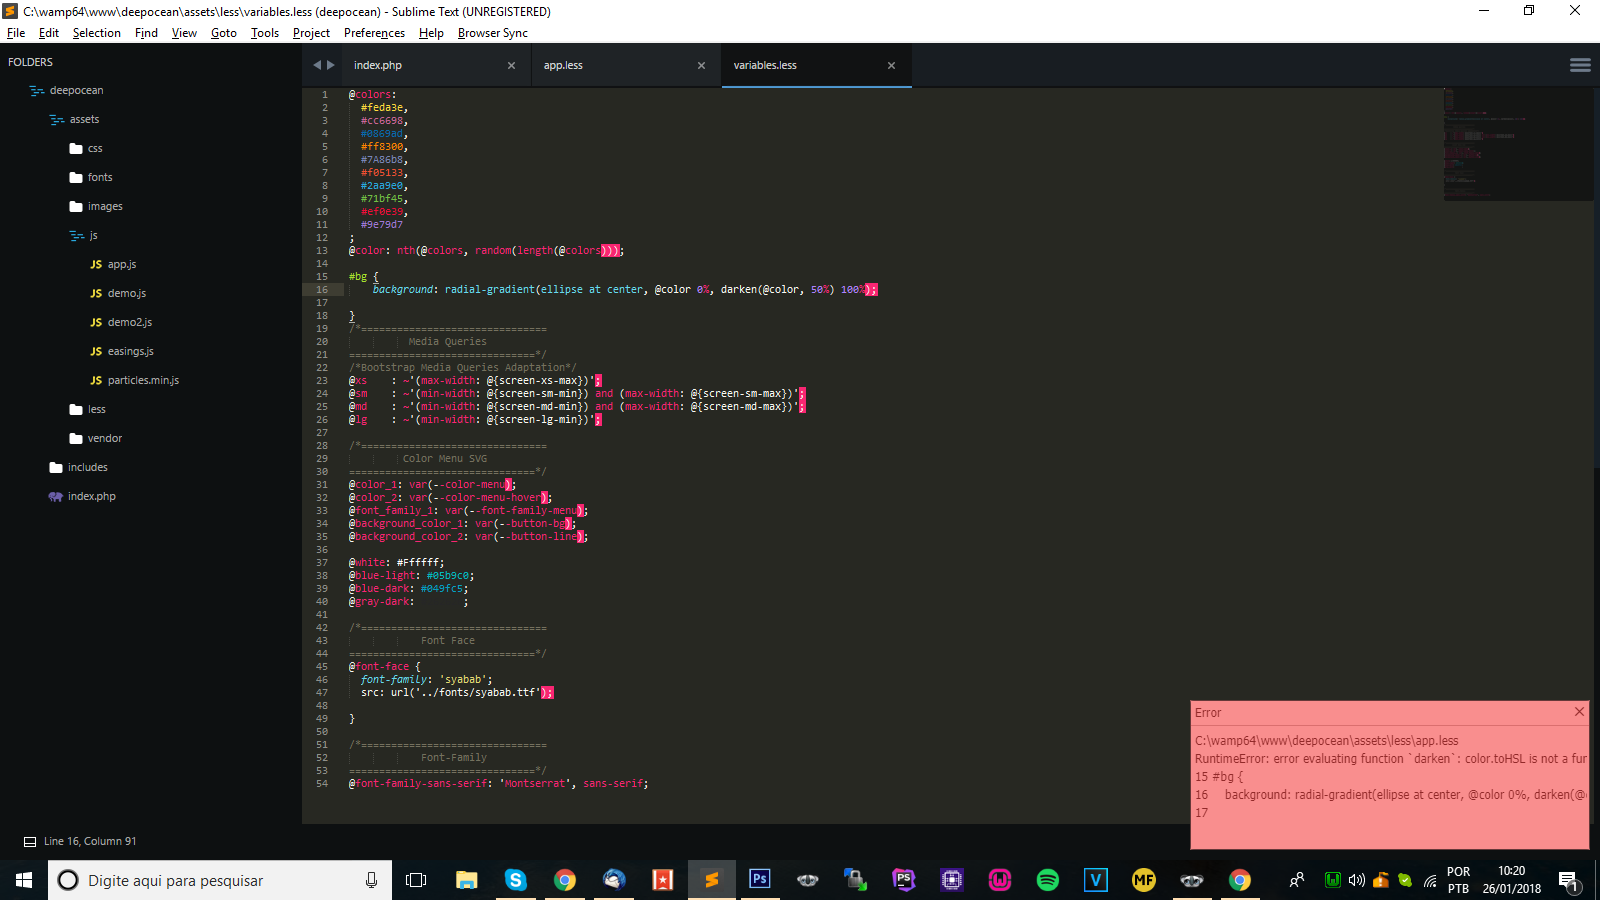Screen dimensions: 1600x900
Task: Open Spotify from the taskbar
Action: tap(1048, 880)
